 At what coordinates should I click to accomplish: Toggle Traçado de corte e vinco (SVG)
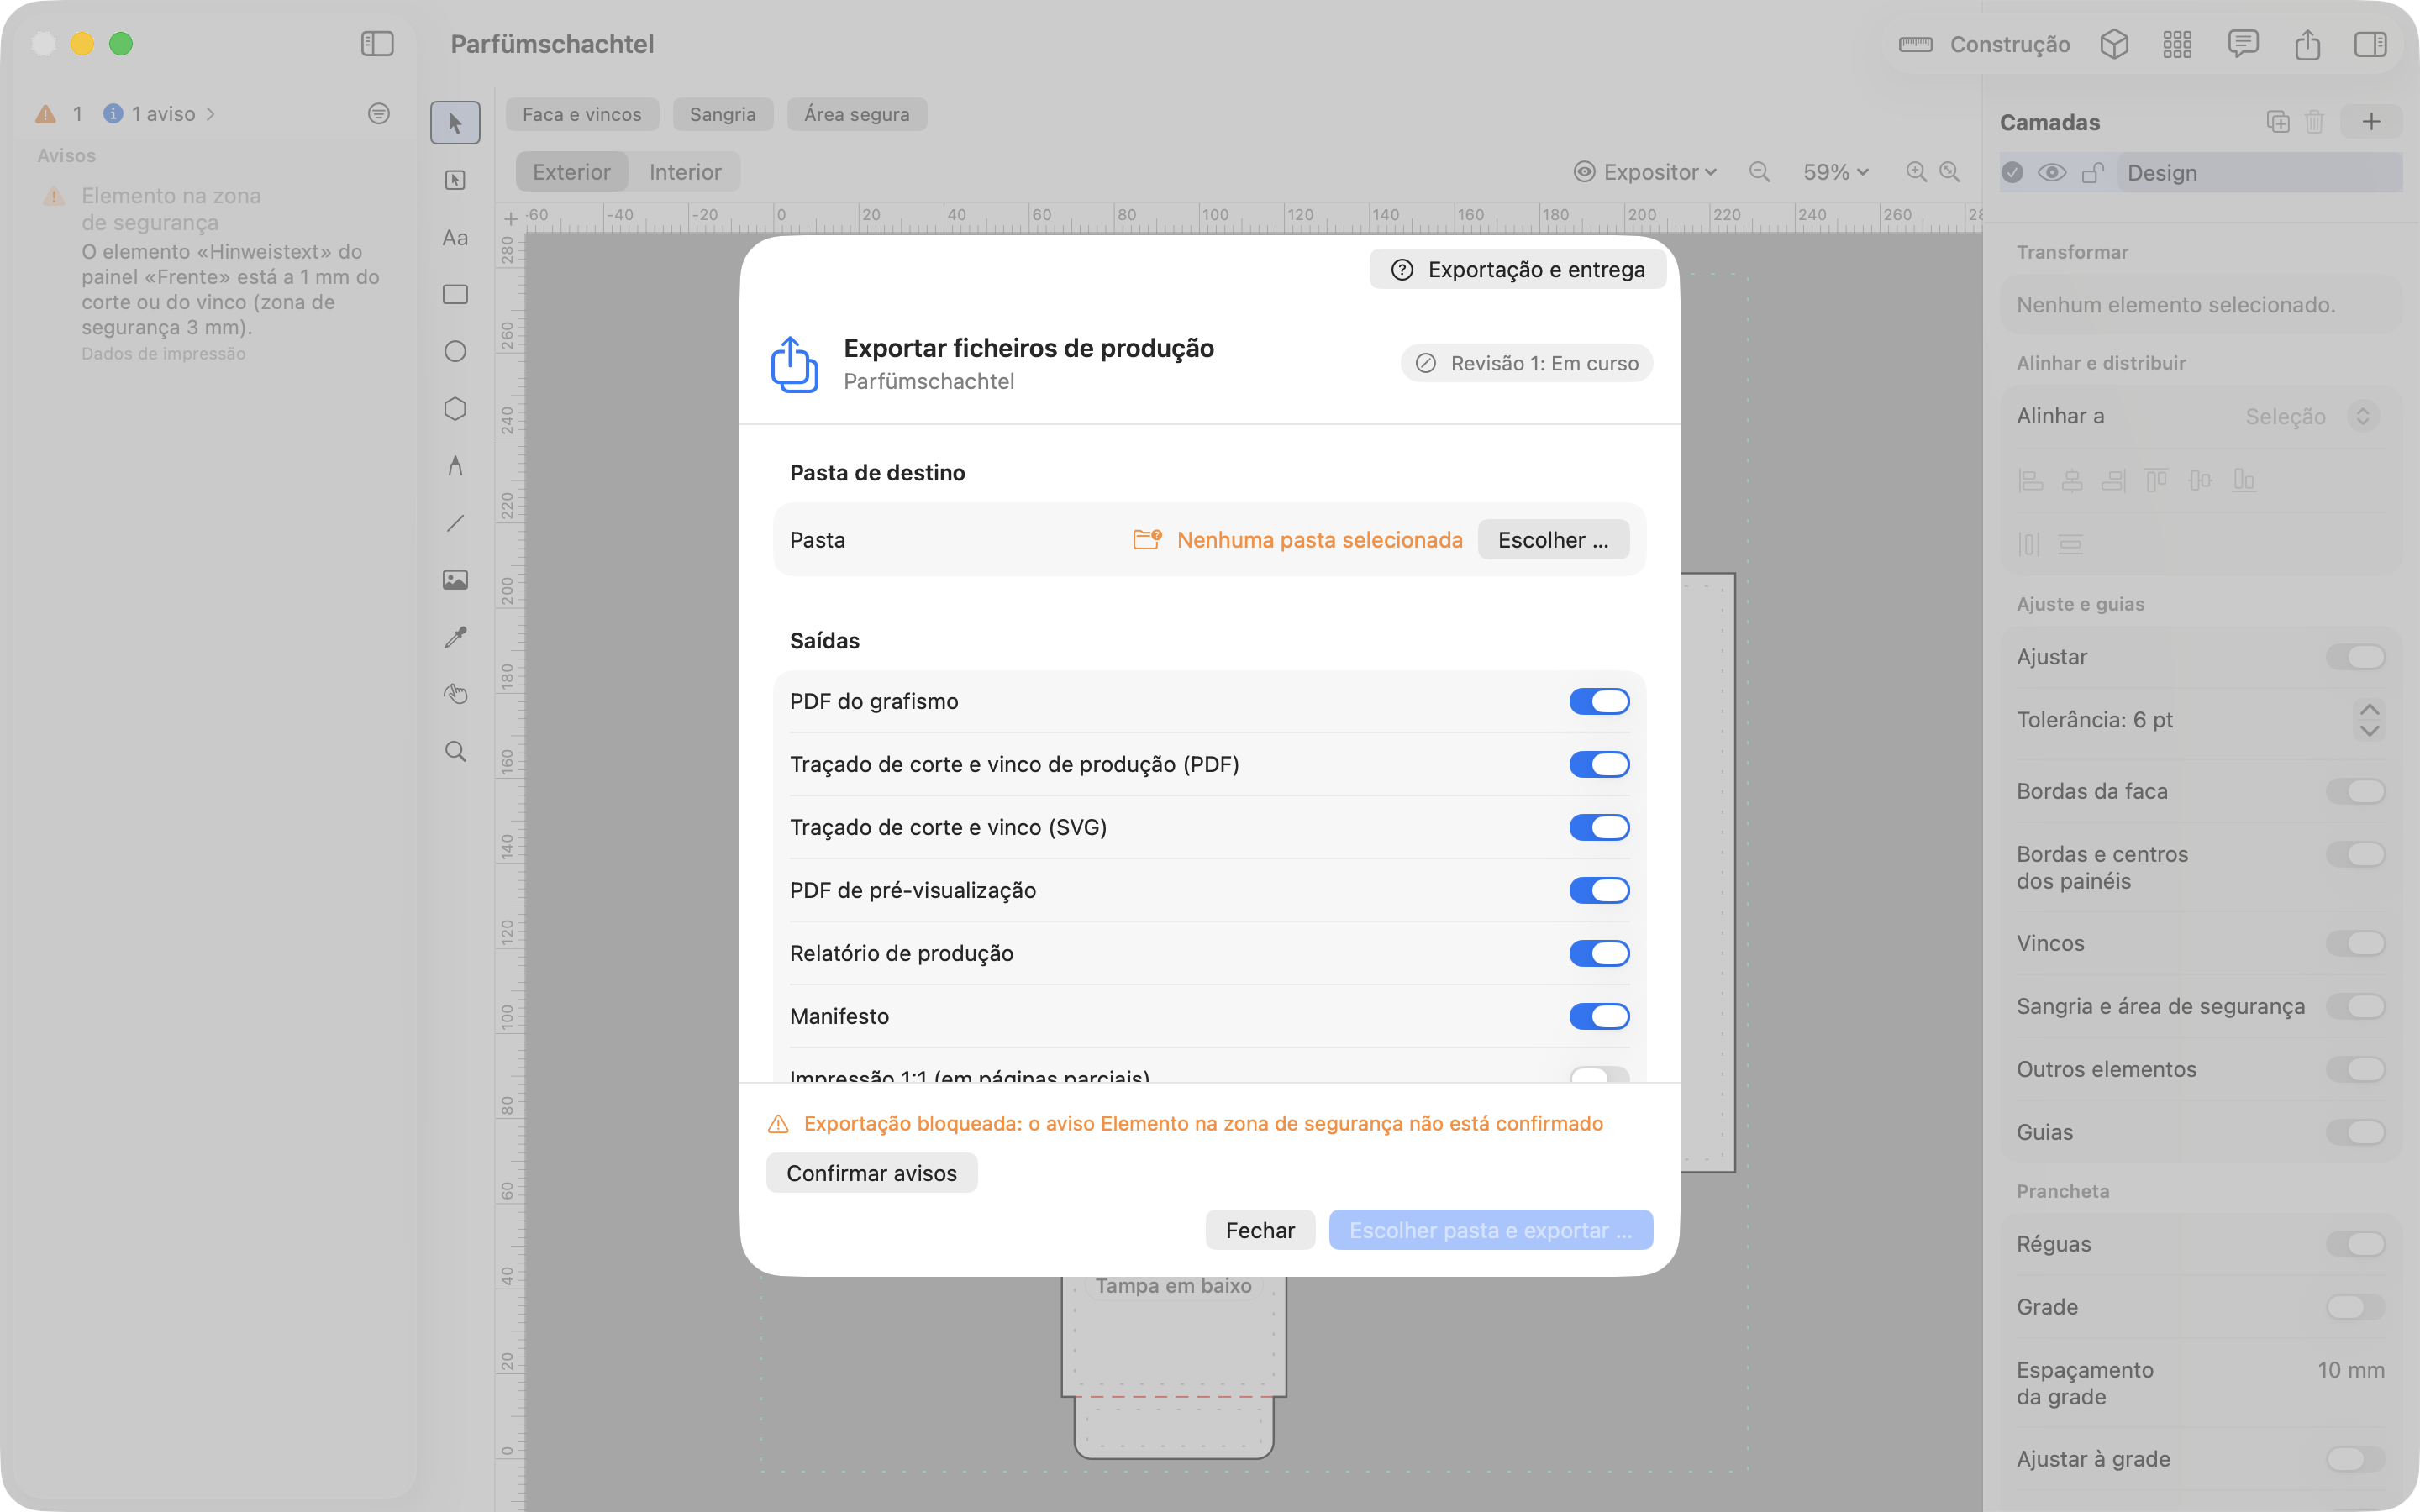click(x=1598, y=827)
